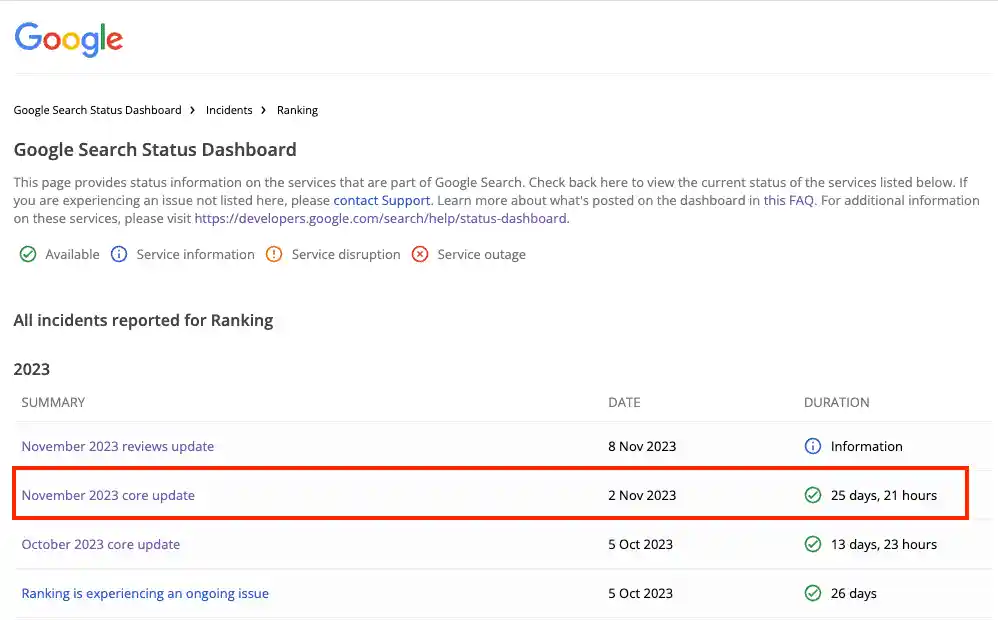Viewport: 998px width, 620px height.
Task: Click the 25 days, 21 hours duration
Action: pyautogui.click(x=883, y=495)
